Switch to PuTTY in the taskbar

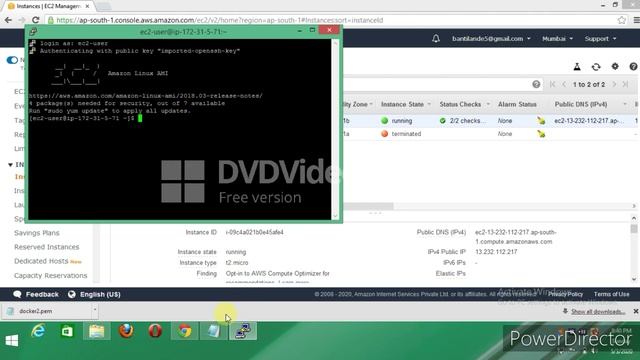click(243, 331)
